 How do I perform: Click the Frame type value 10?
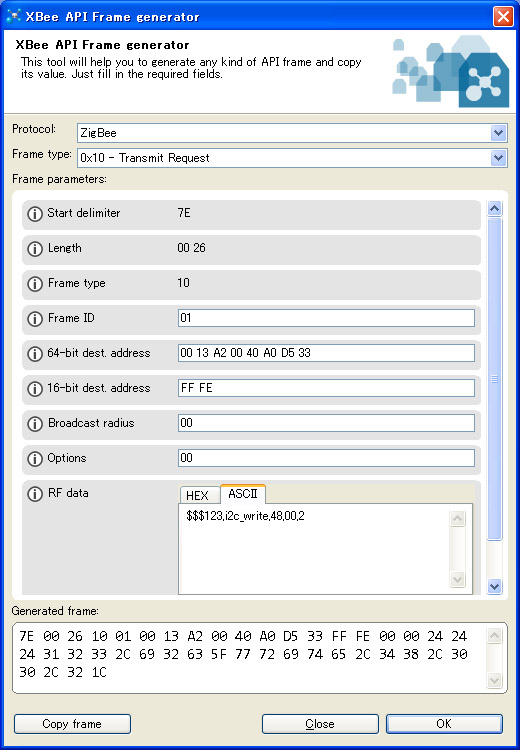coord(183,283)
